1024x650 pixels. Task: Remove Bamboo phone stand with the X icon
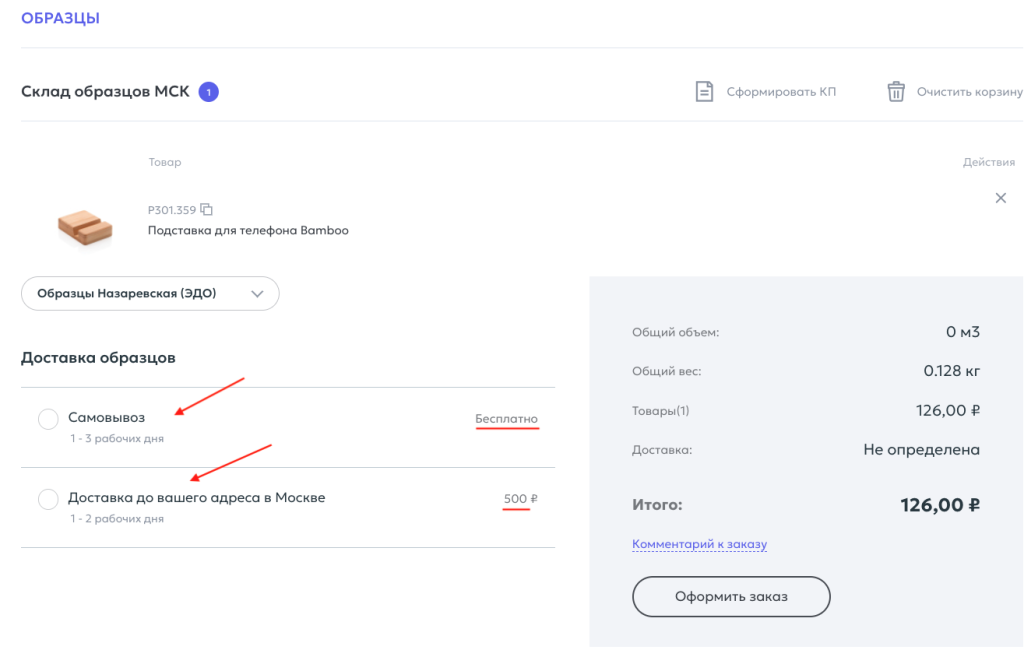pos(1001,198)
